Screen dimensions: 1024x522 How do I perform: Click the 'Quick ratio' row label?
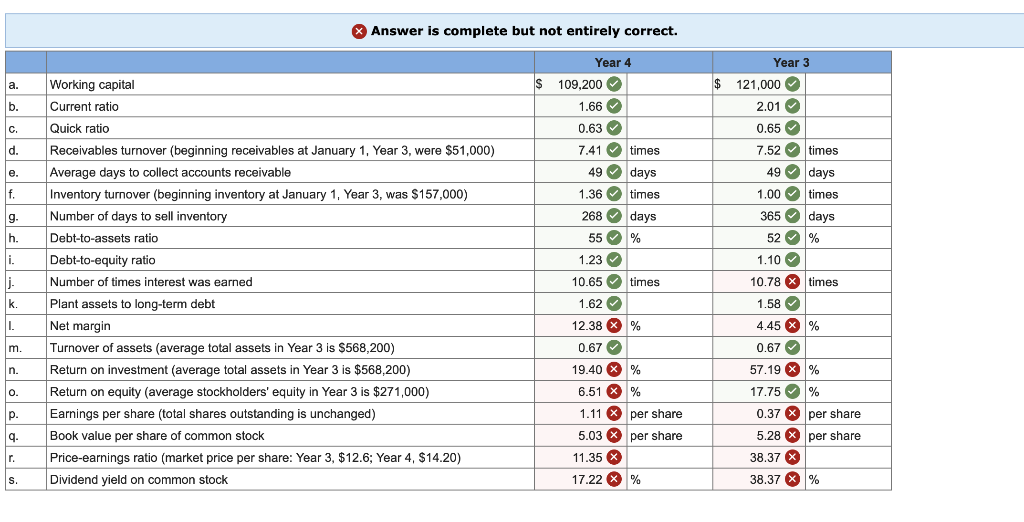[80, 129]
